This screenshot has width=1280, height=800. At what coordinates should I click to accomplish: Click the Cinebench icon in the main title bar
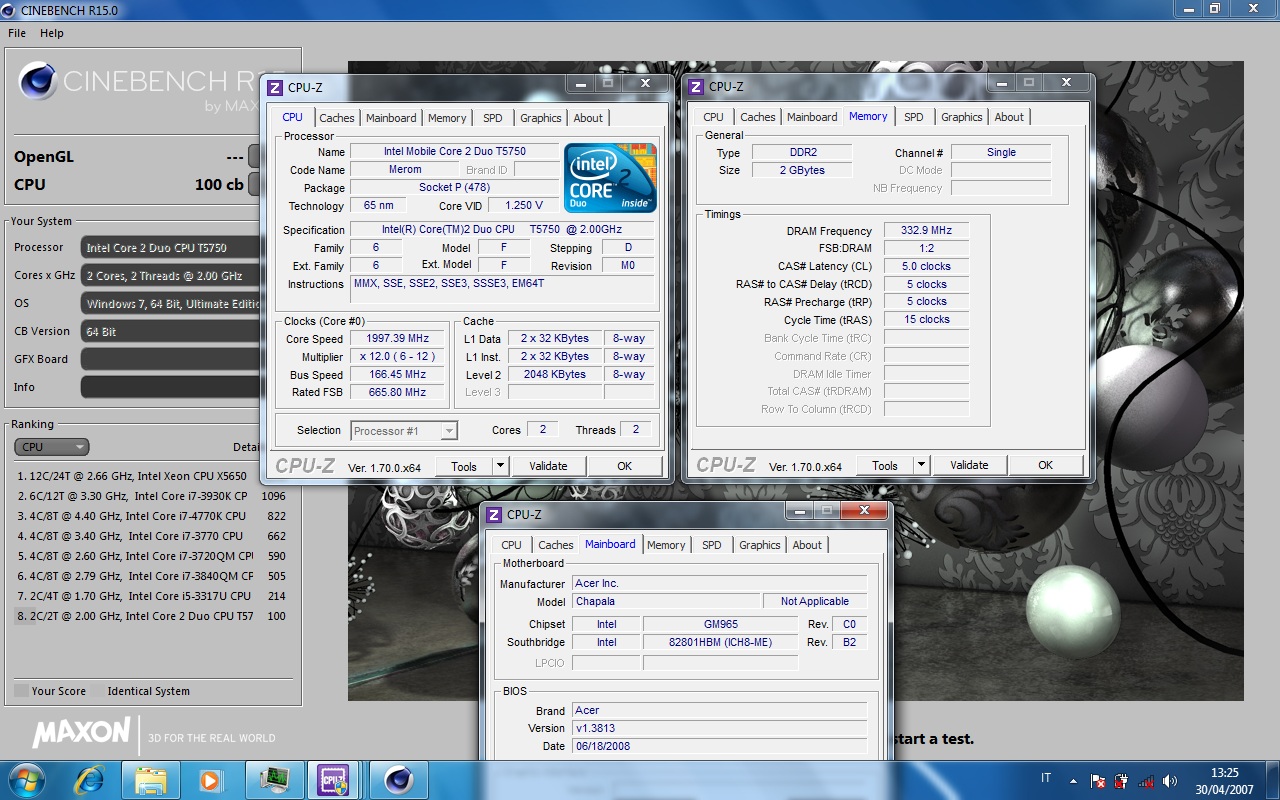tap(9, 10)
